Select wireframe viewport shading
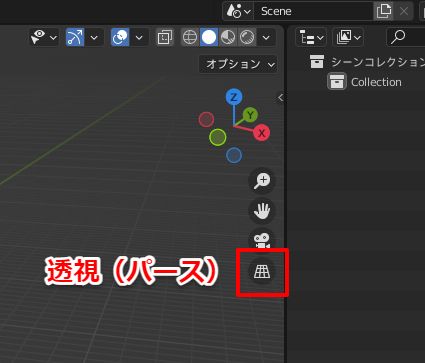The image size is (425, 363). coord(190,37)
